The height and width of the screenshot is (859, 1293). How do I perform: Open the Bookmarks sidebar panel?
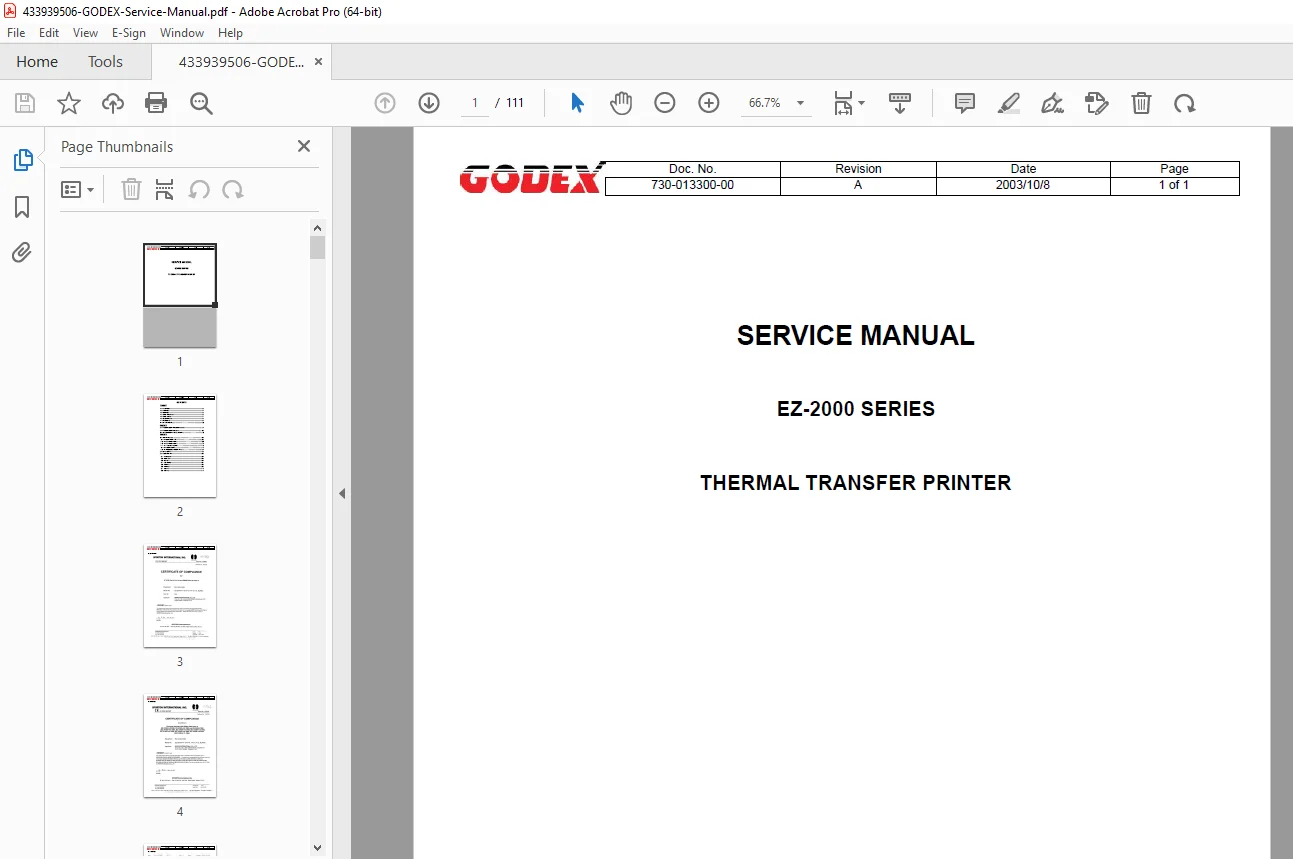22,207
